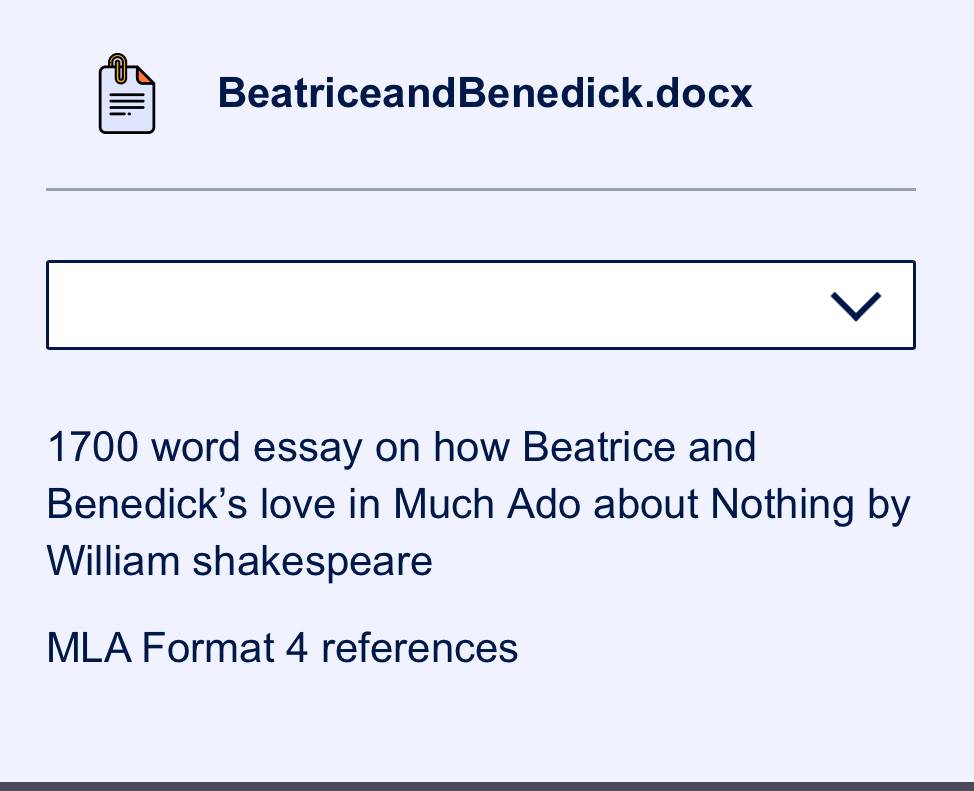Screen dimensions: 974x791
Task: Click the word "1700" in the description
Action: click(x=93, y=447)
